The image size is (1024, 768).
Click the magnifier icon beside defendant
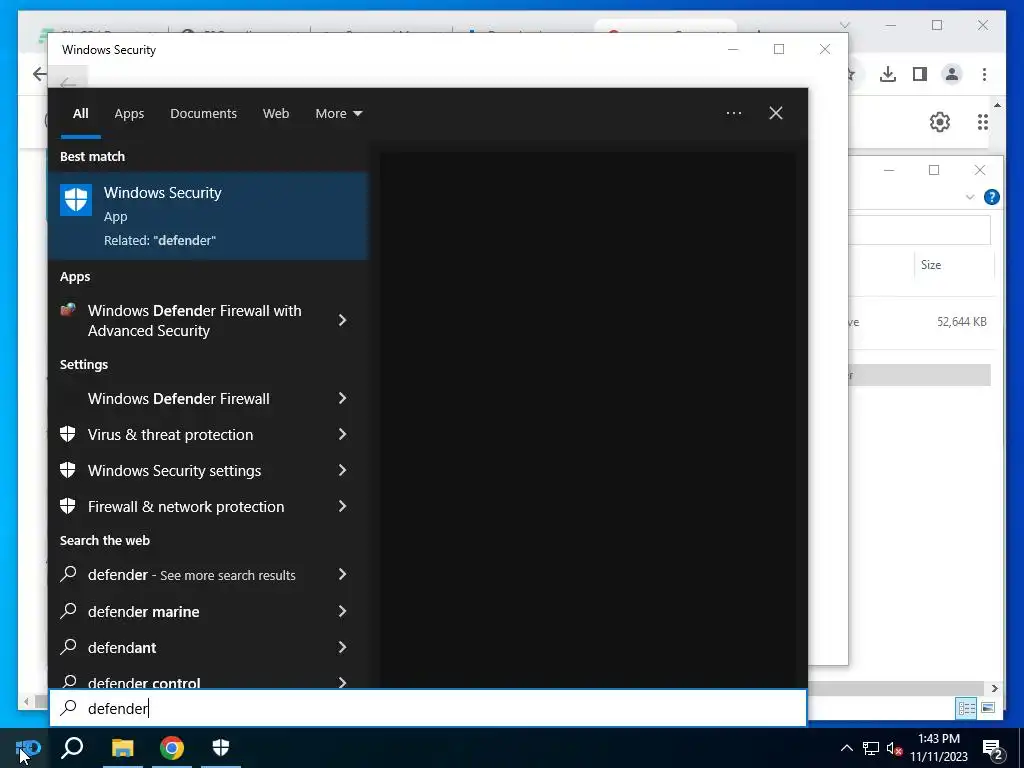pyautogui.click(x=68, y=647)
